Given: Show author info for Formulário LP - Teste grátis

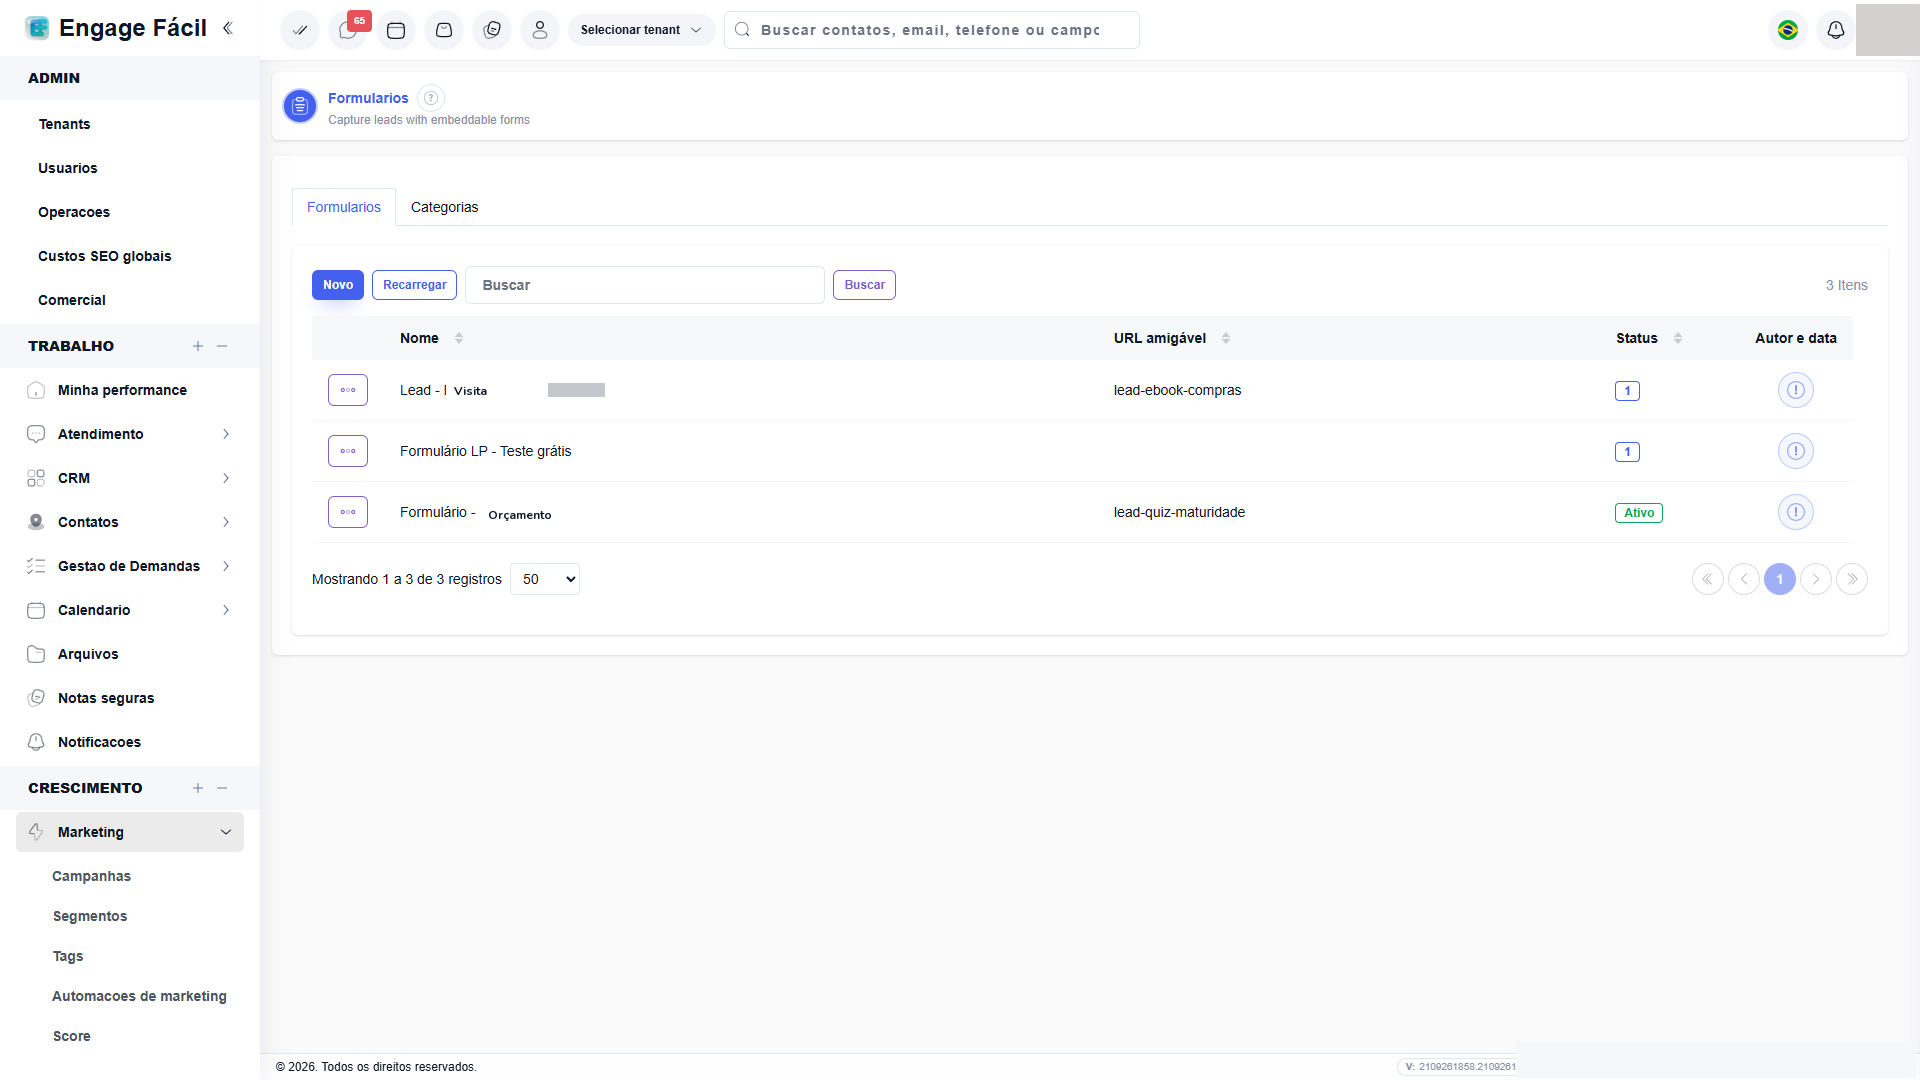Looking at the screenshot, I should point(1796,451).
